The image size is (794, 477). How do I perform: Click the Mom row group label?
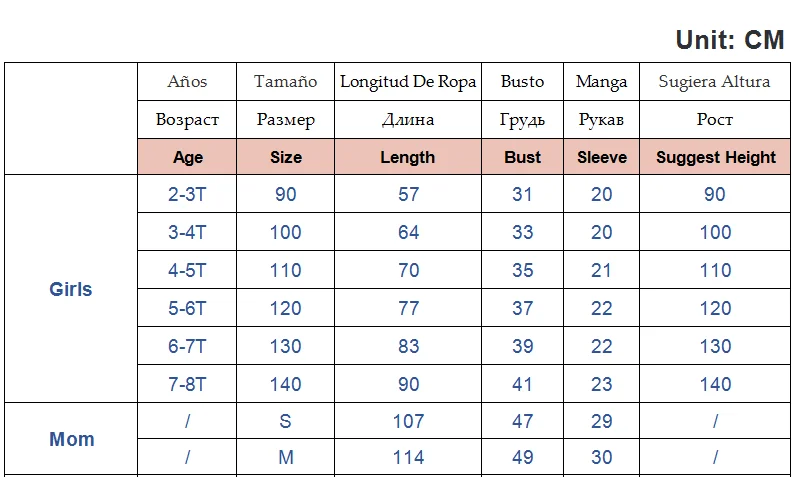[71, 439]
